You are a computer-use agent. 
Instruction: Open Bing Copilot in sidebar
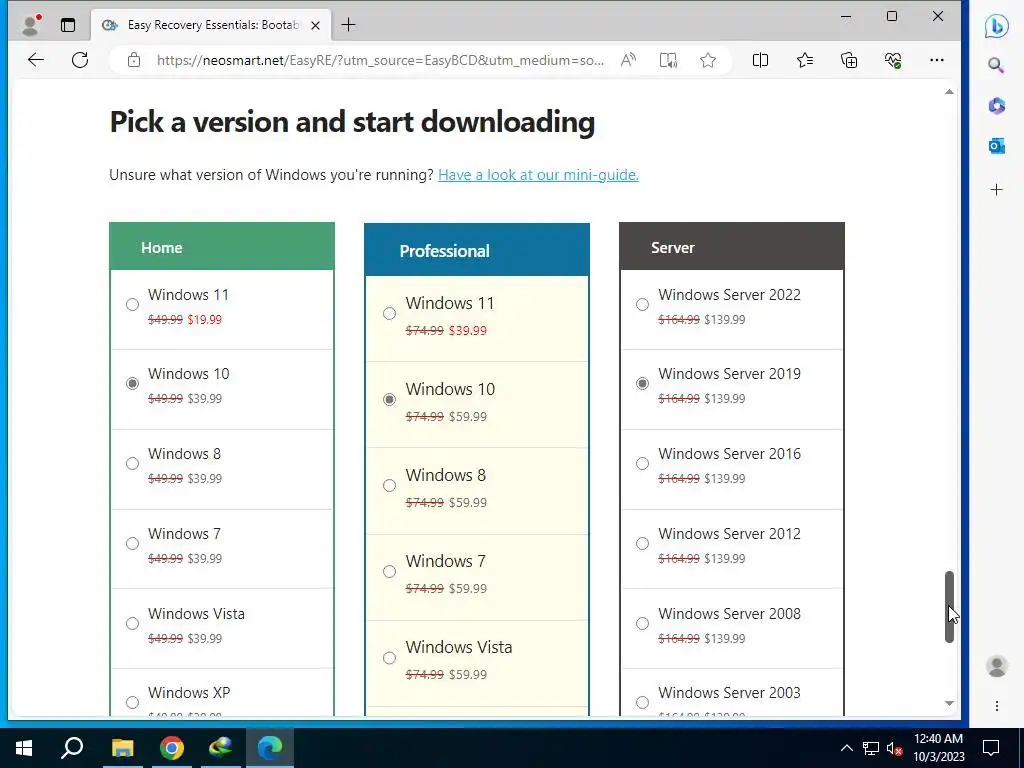(x=997, y=26)
